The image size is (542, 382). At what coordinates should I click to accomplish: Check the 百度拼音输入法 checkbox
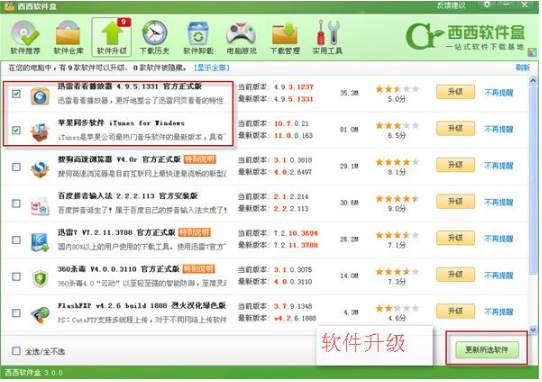click(16, 203)
